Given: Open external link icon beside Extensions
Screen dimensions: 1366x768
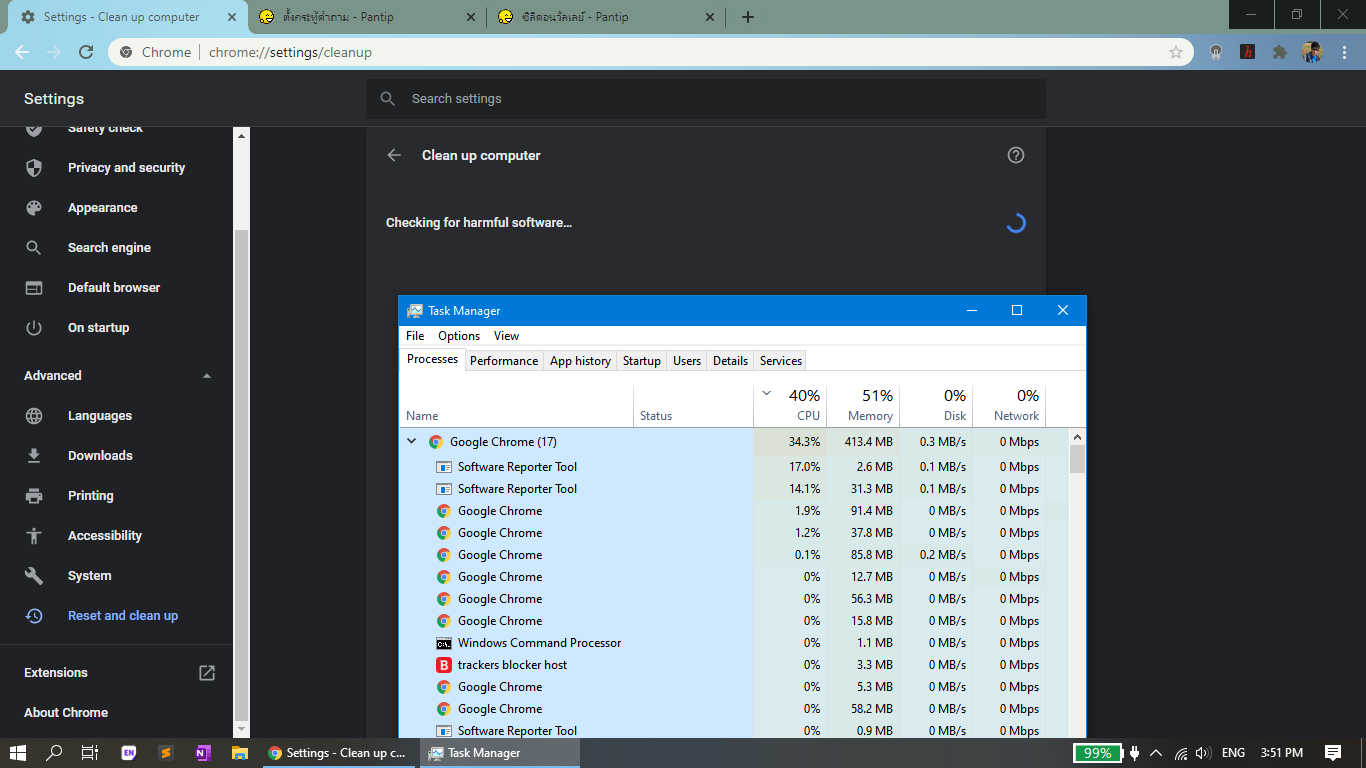Looking at the screenshot, I should coord(207,673).
